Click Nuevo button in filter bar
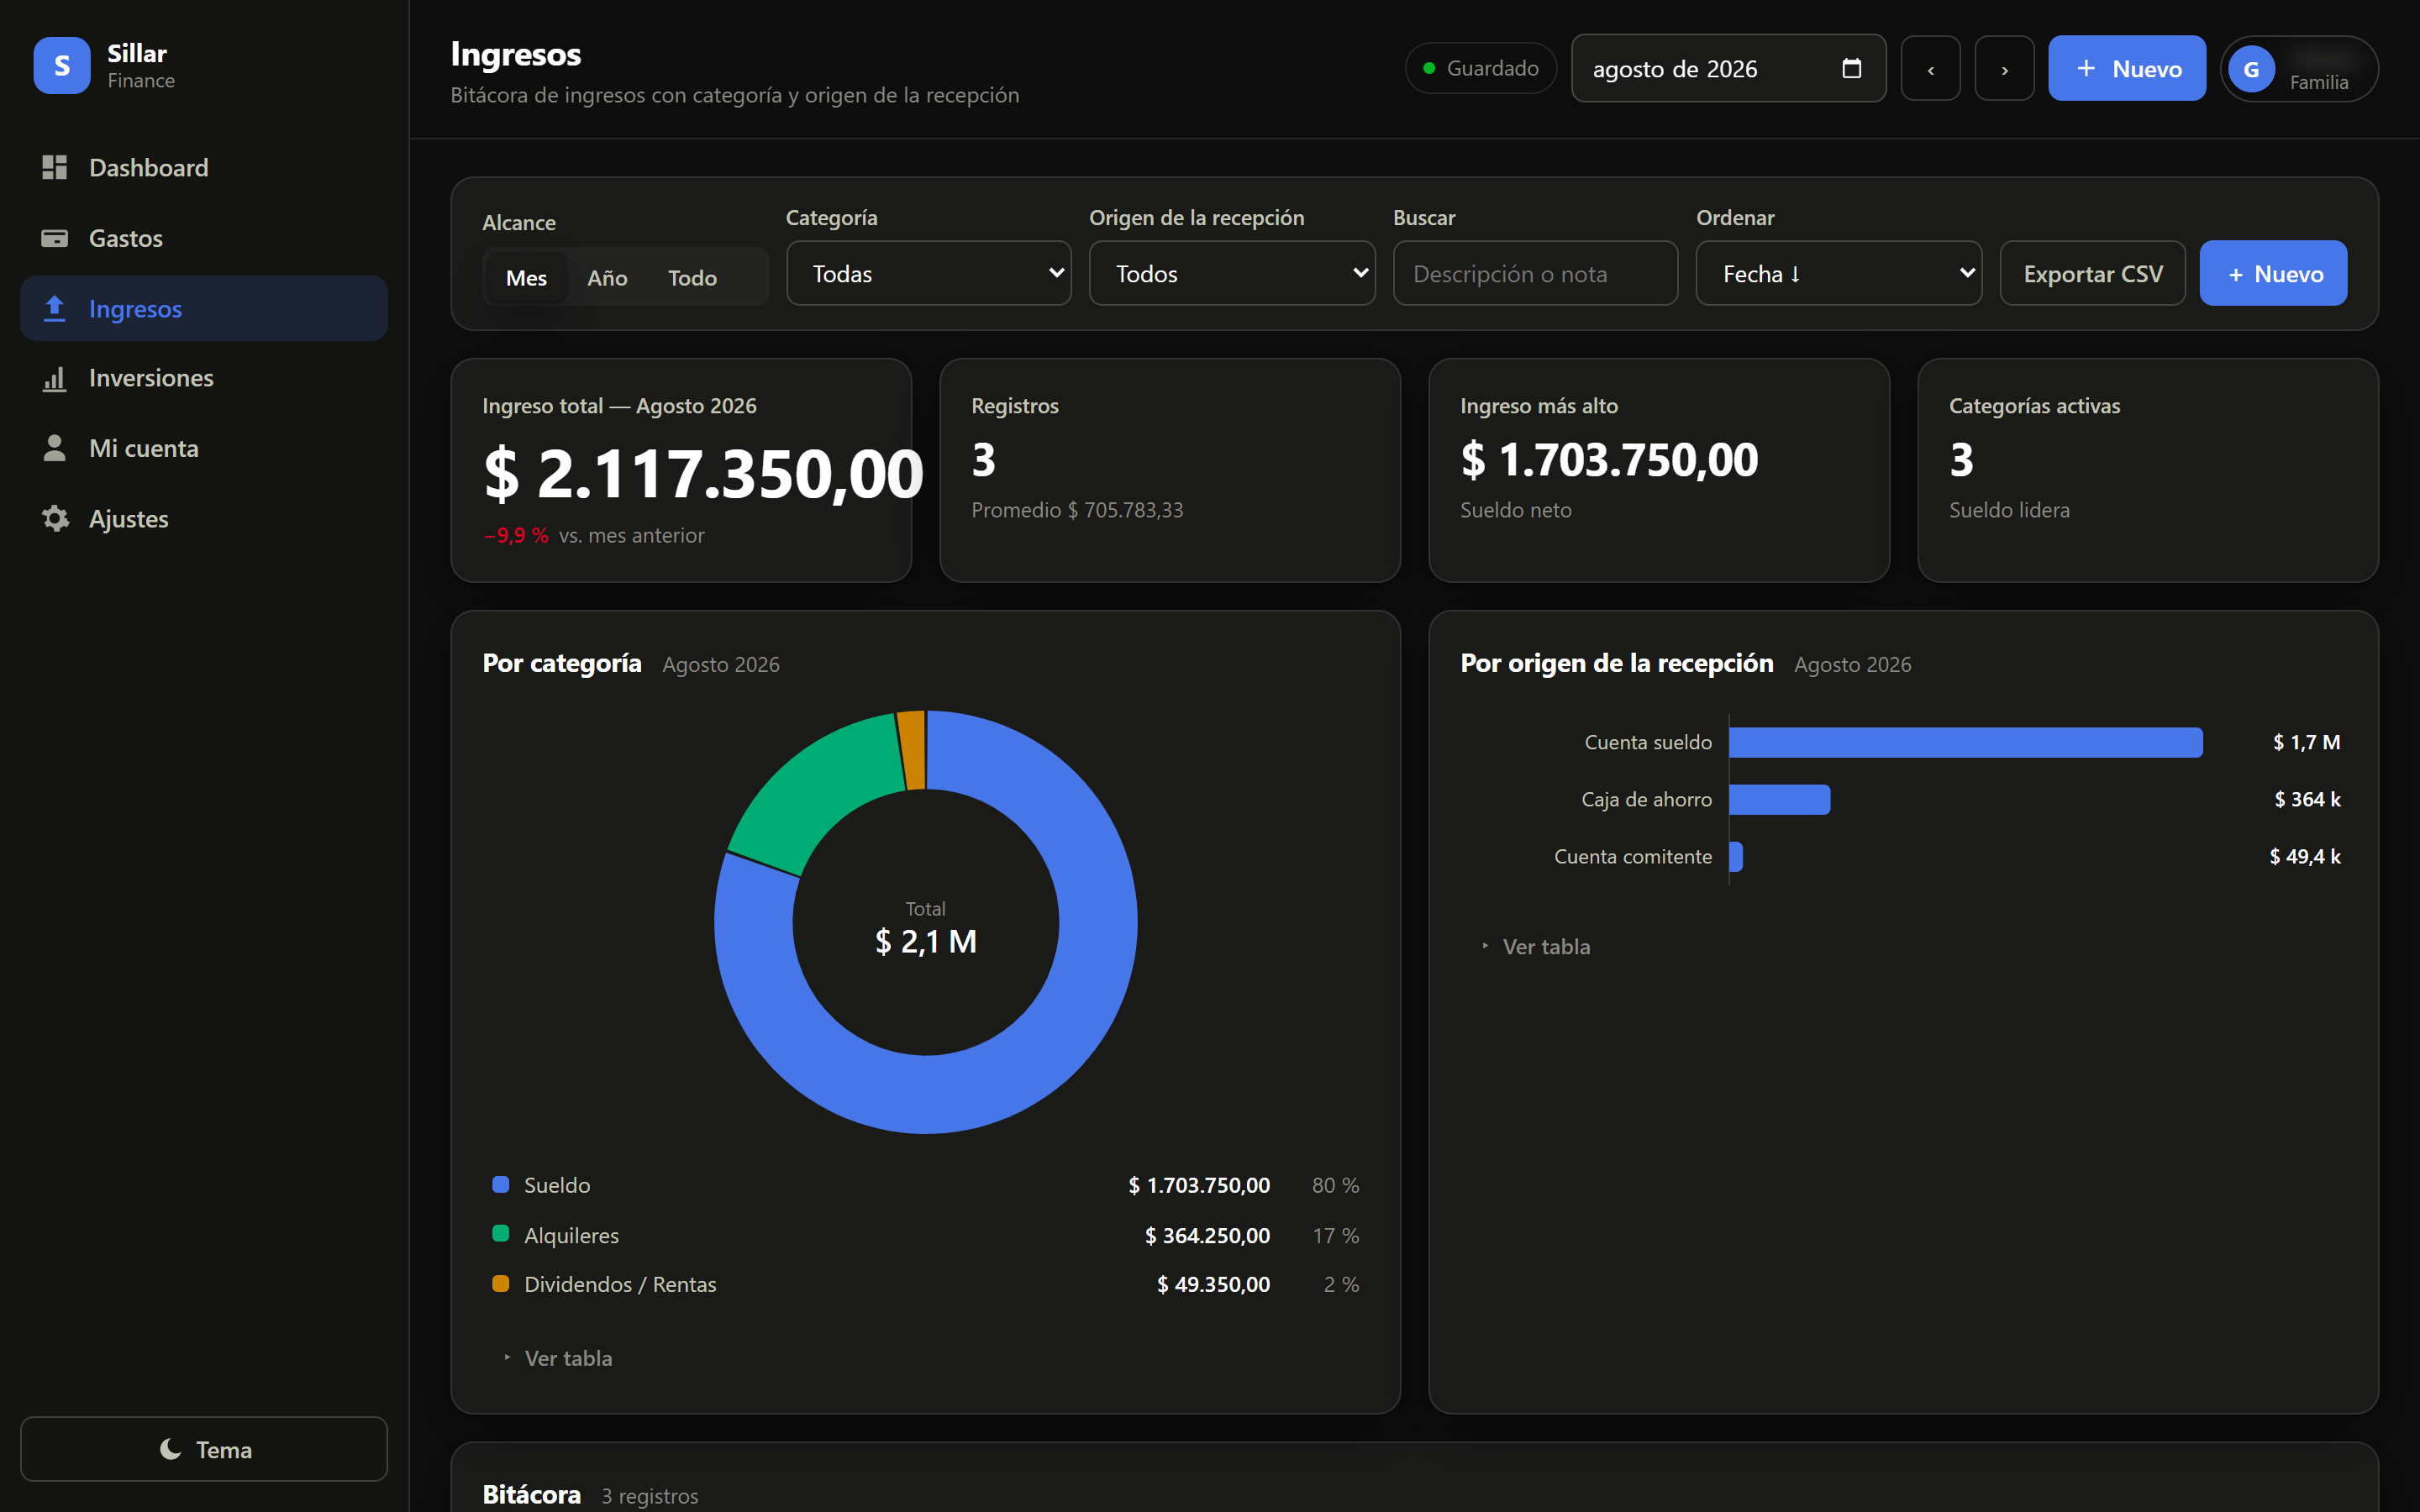 [2273, 273]
